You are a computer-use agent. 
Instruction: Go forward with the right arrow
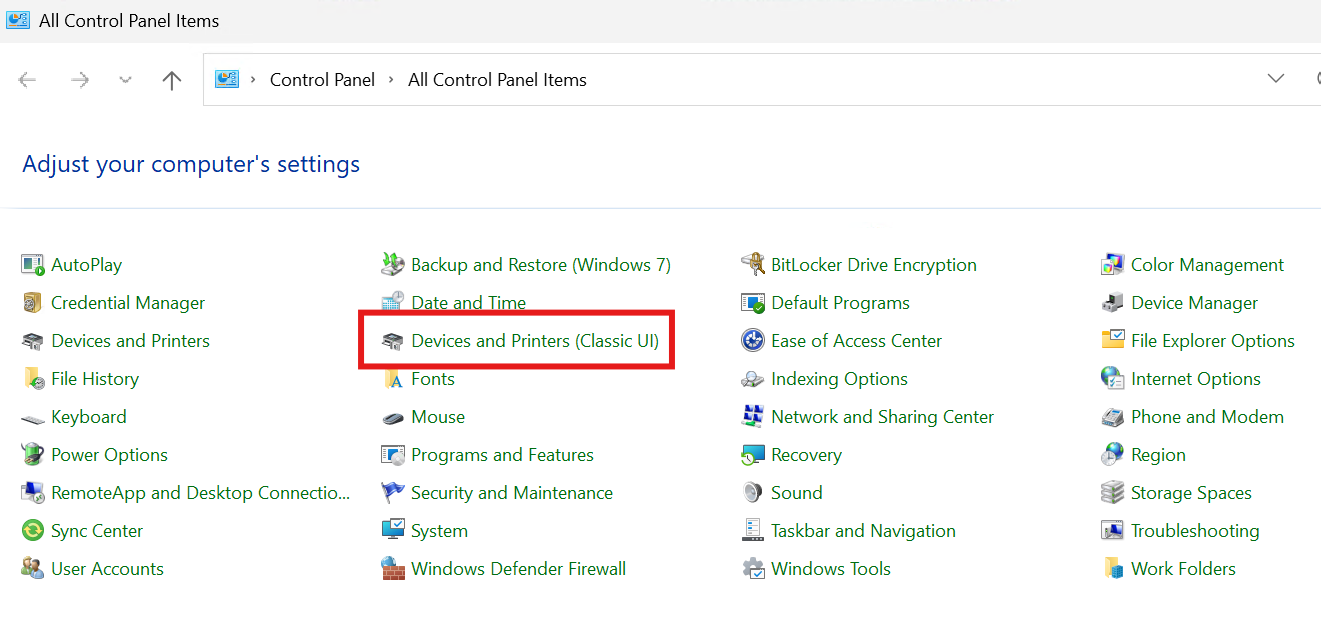(x=80, y=80)
